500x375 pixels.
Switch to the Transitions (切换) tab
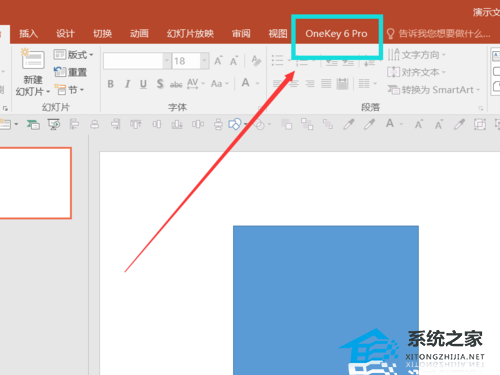[102, 34]
